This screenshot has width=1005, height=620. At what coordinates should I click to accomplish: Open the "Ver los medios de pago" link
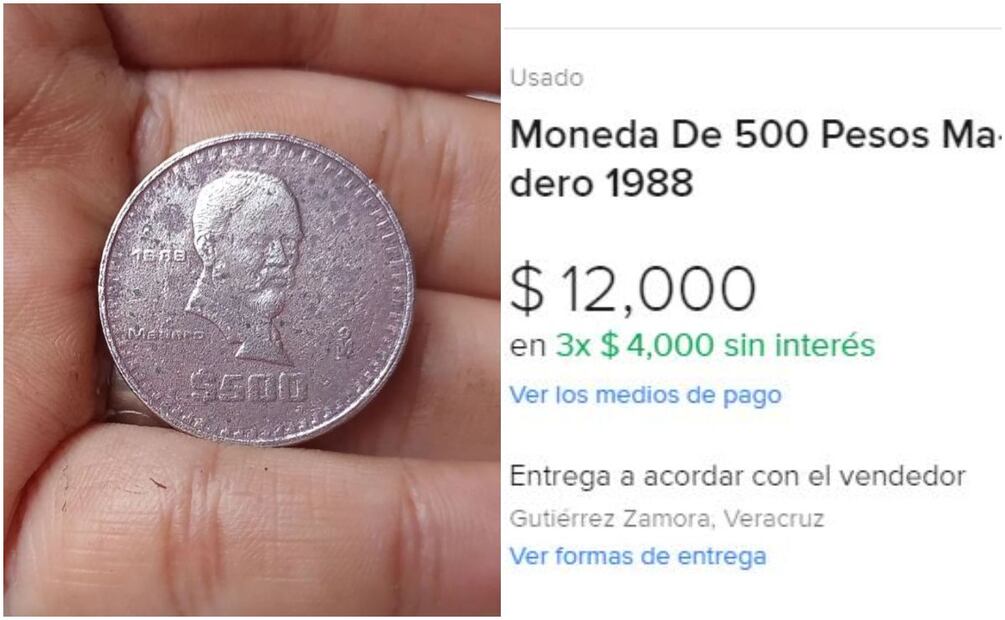pyautogui.click(x=645, y=395)
